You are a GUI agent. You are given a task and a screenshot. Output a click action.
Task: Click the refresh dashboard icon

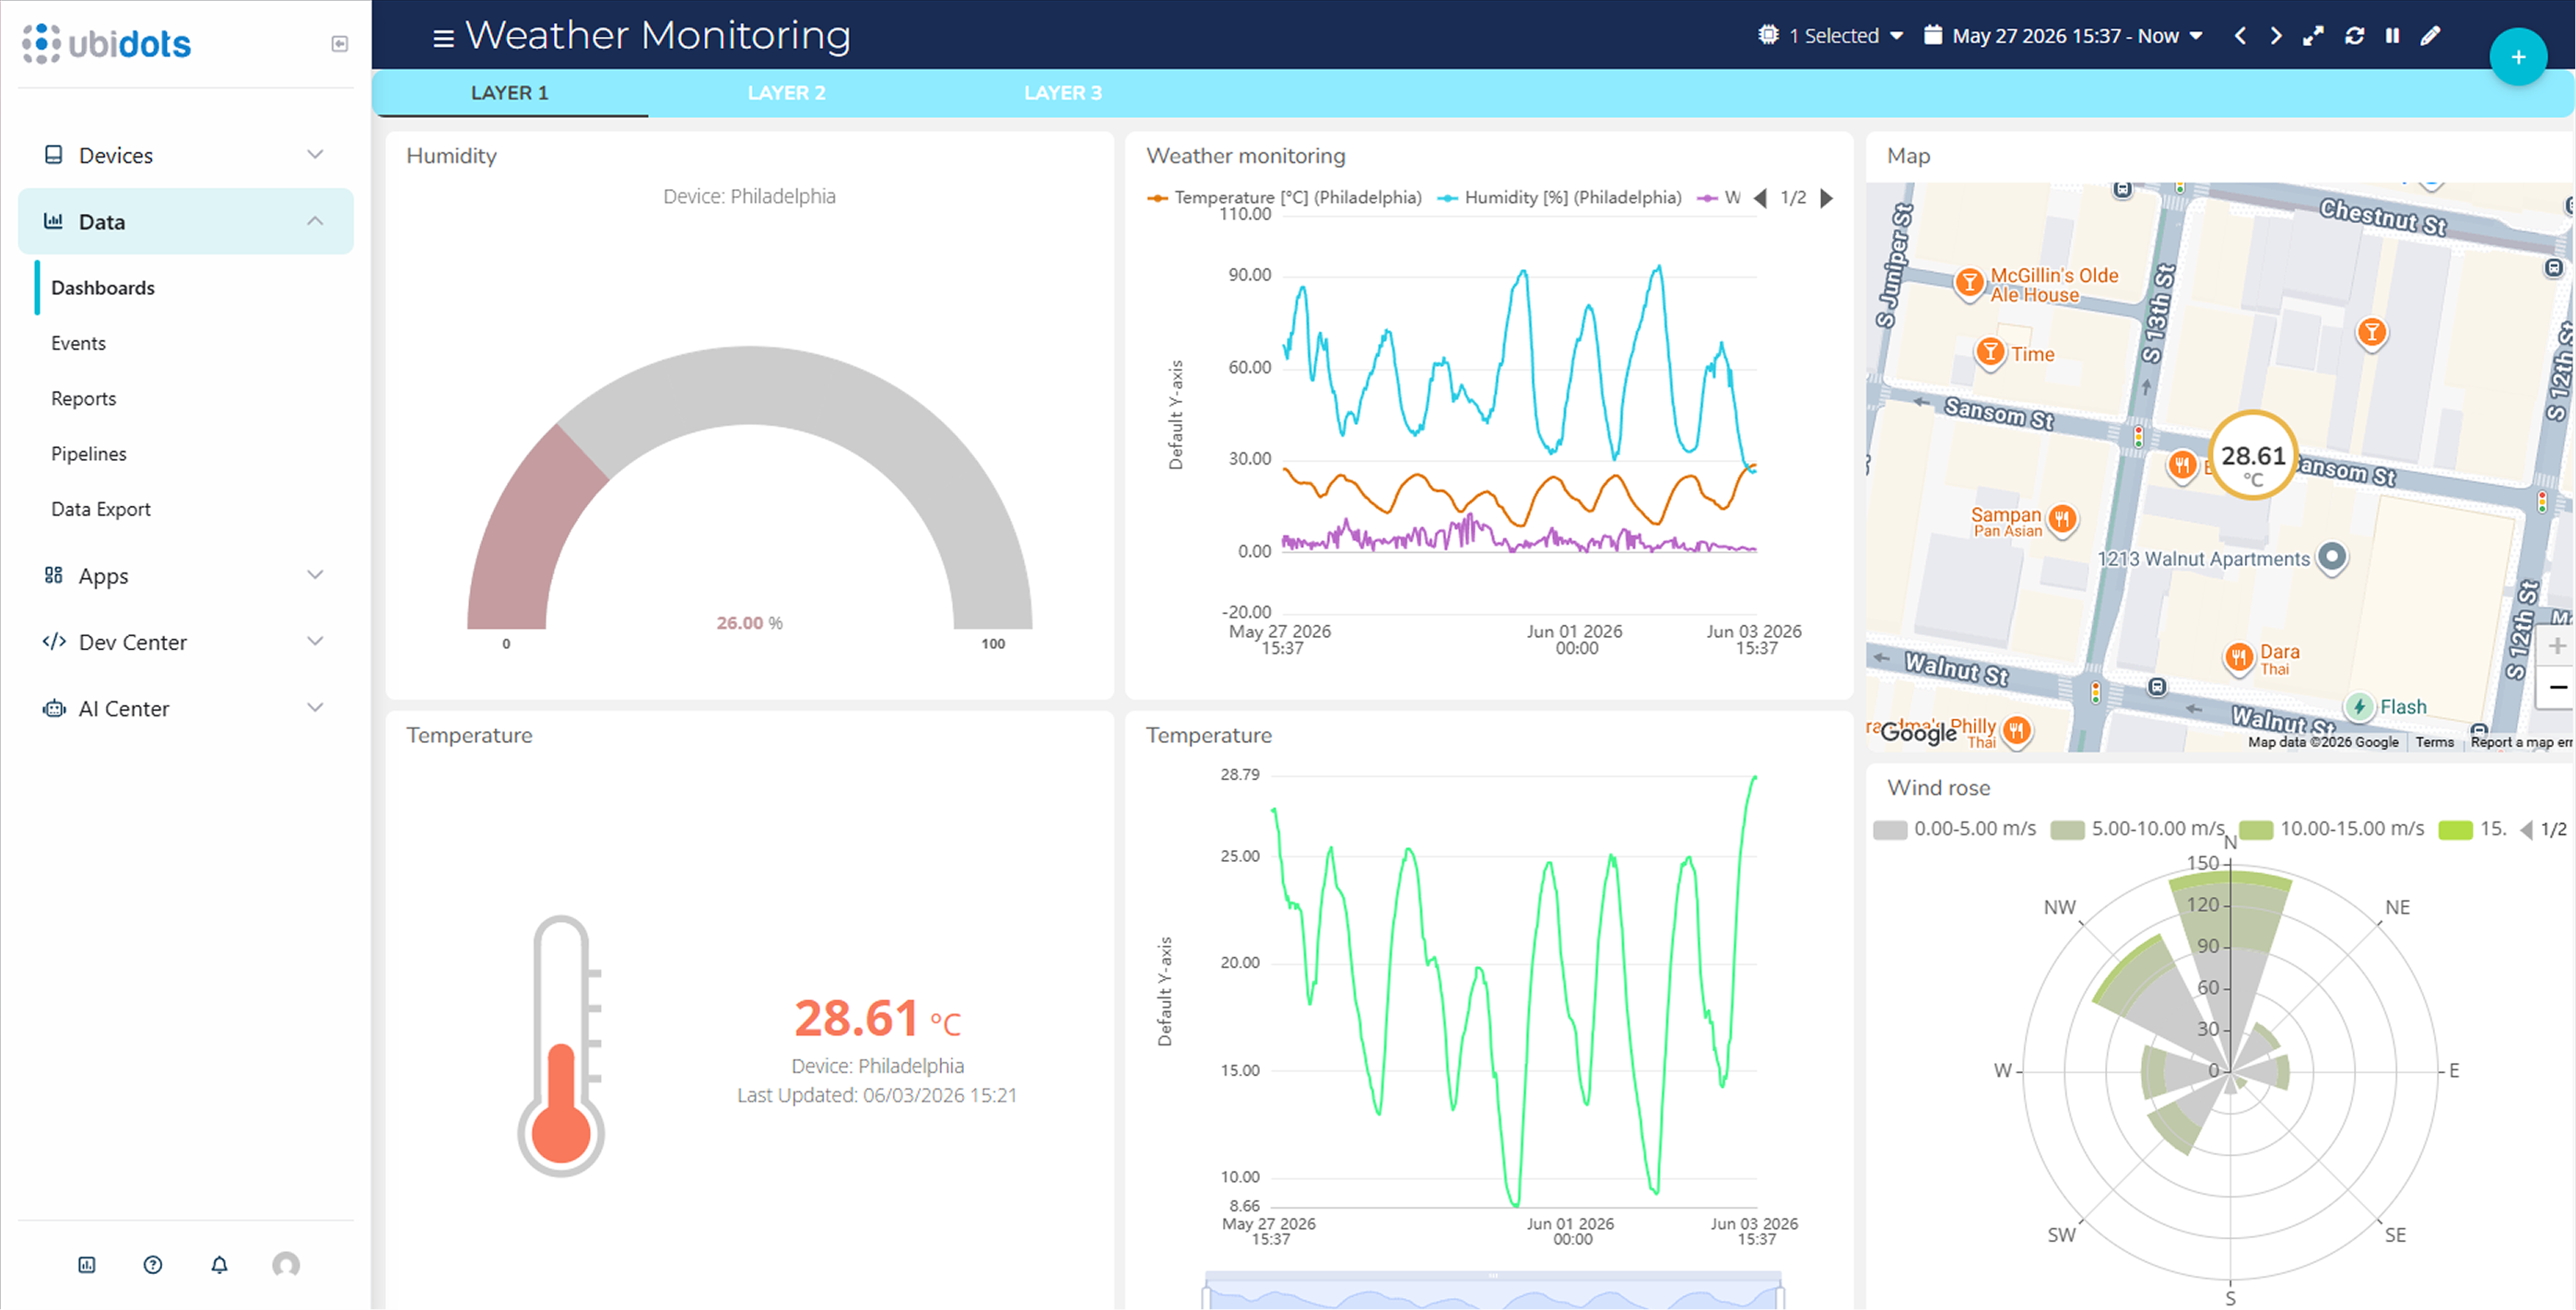(x=2354, y=36)
